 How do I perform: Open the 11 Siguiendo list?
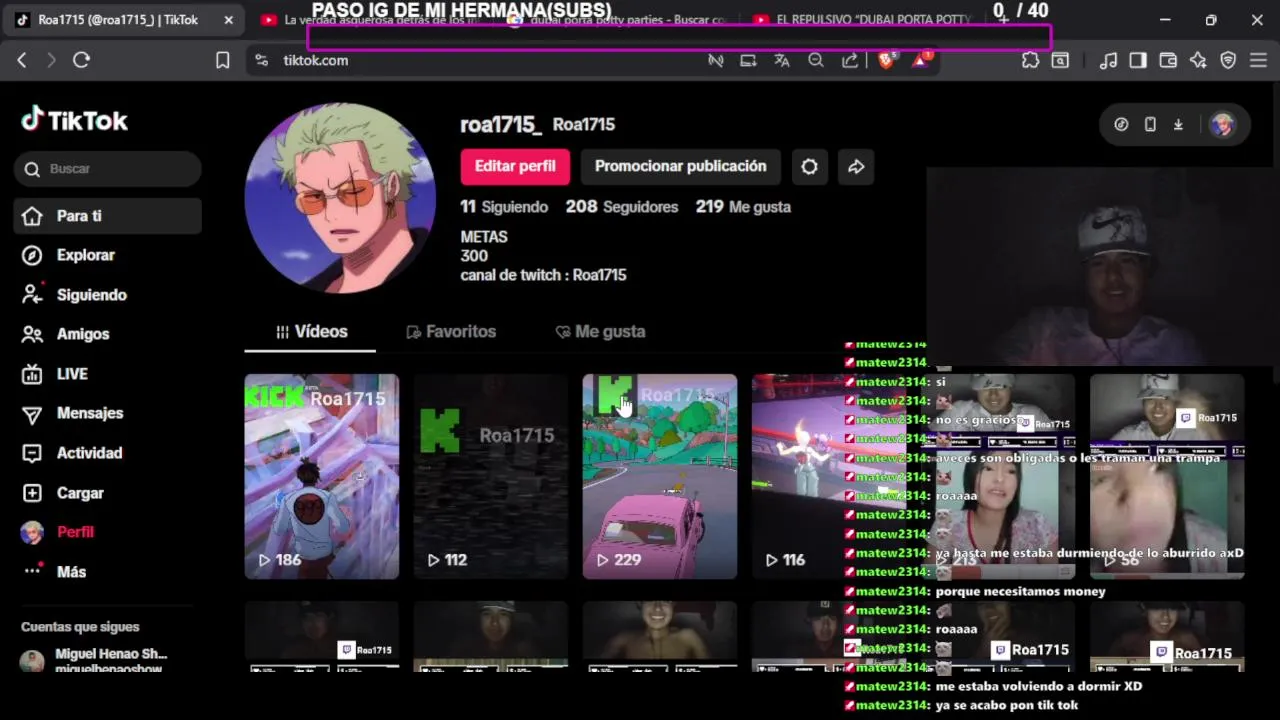pyautogui.click(x=504, y=207)
